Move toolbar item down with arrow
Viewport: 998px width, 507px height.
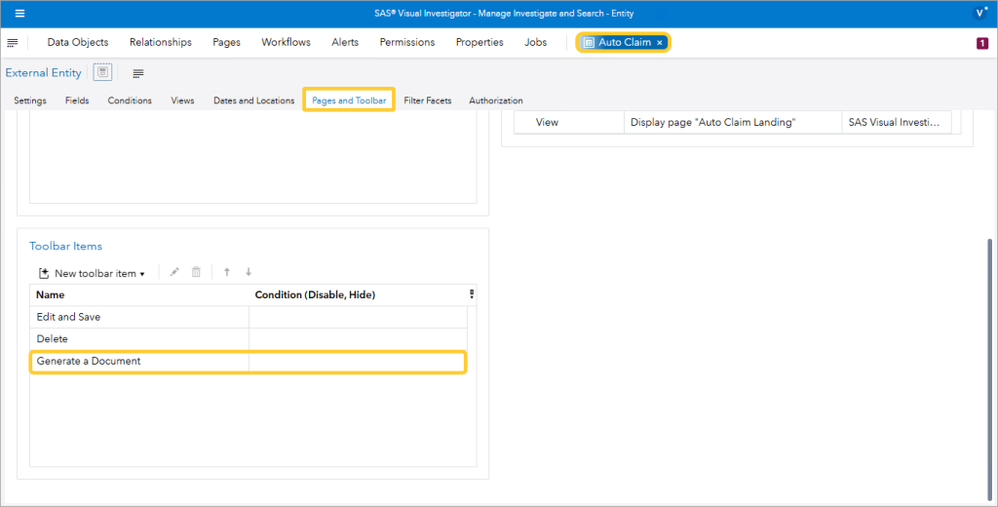248,272
